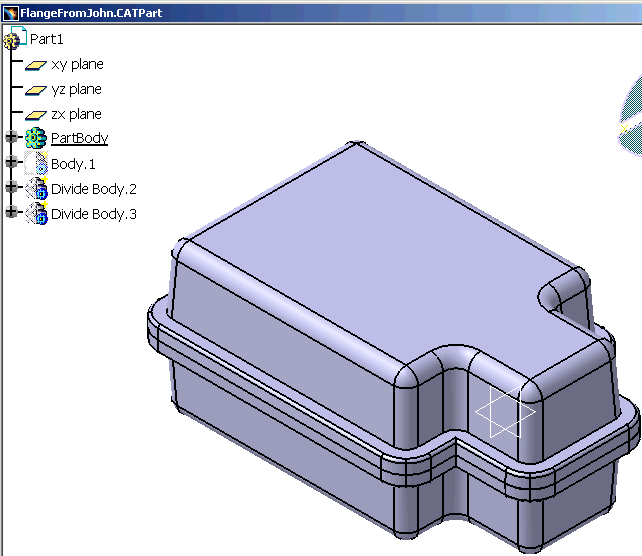The height and width of the screenshot is (556, 642).
Task: Expand the PartBody tree node
Action: pyautogui.click(x=11, y=138)
